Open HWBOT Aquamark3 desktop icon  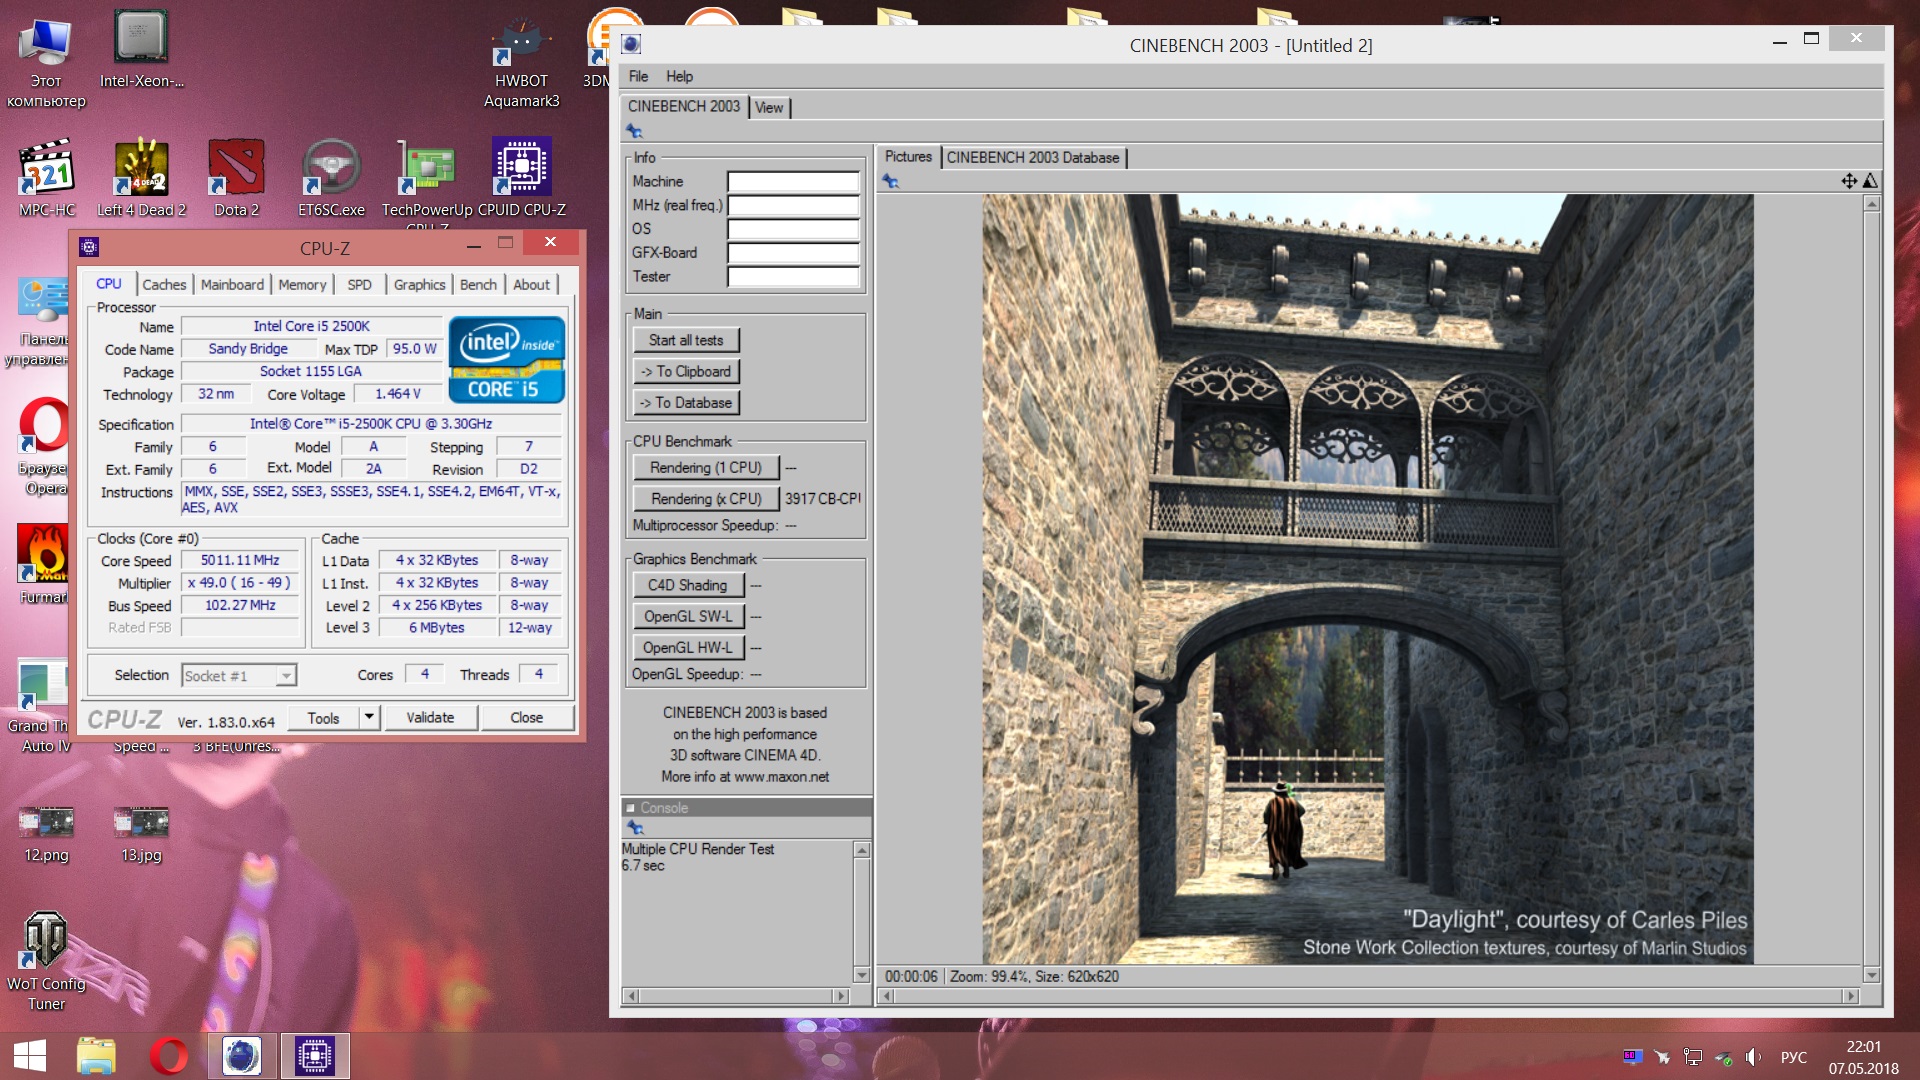(521, 62)
